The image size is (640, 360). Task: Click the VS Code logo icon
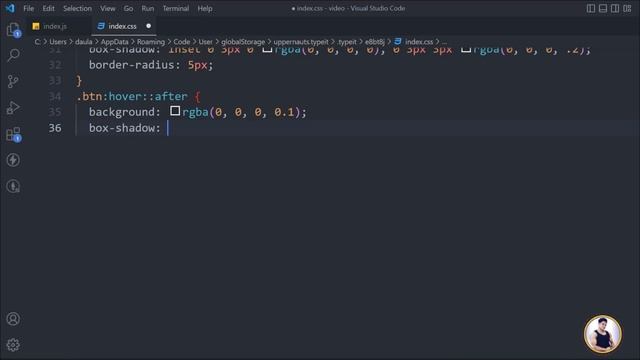[x=10, y=8]
